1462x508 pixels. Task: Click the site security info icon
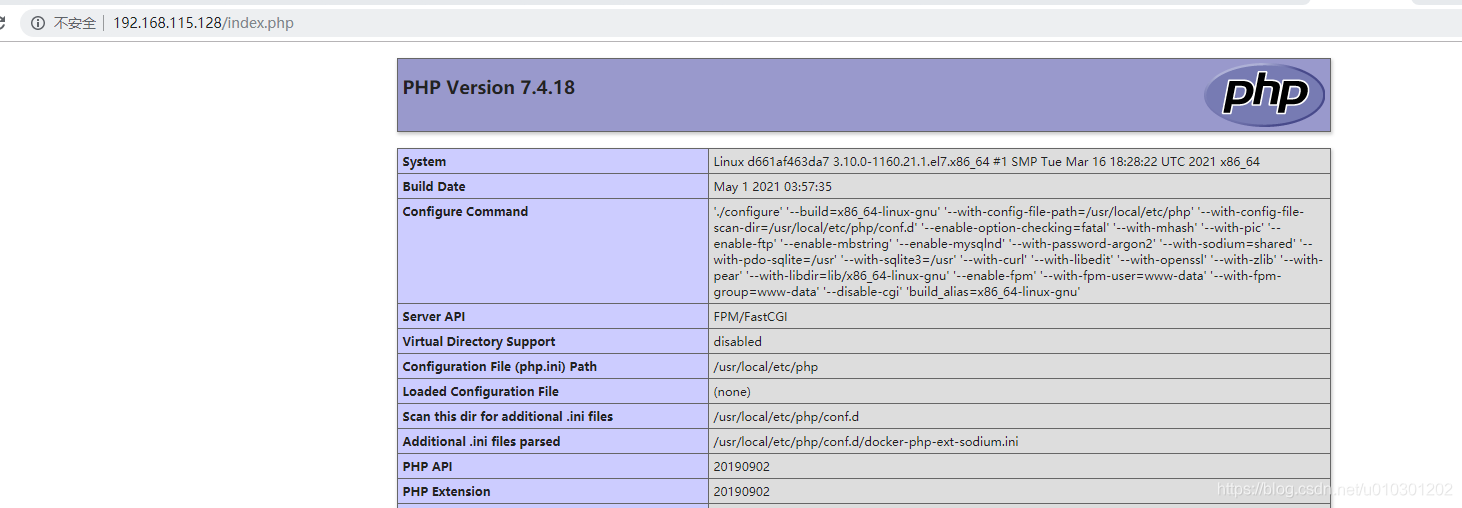tap(38, 23)
